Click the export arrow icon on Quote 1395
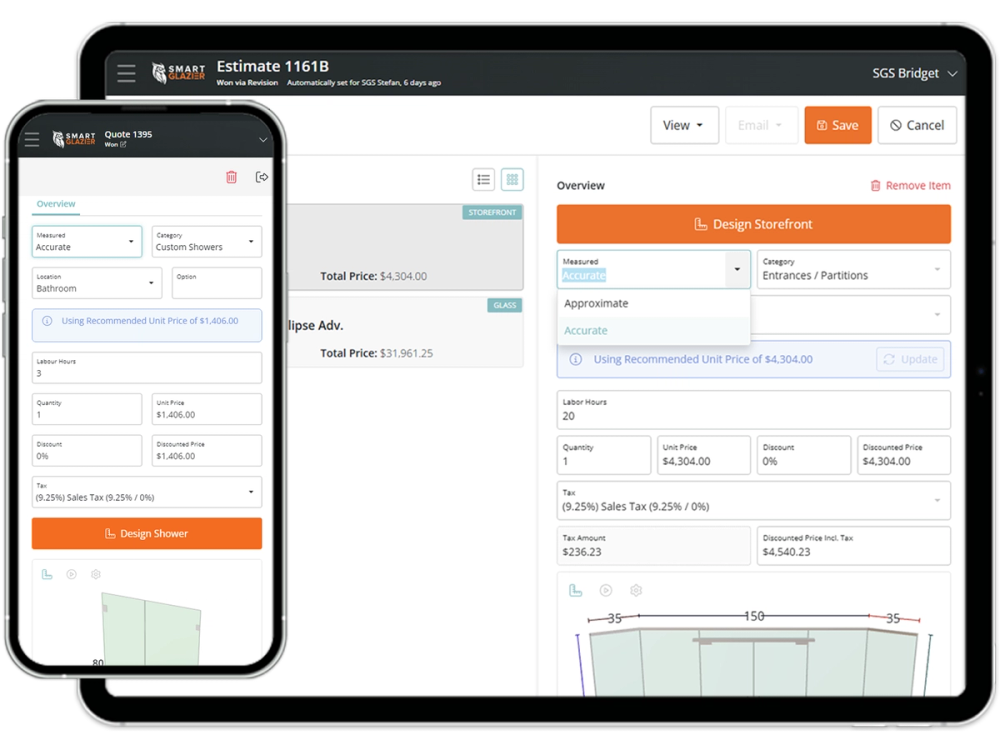 tap(262, 176)
